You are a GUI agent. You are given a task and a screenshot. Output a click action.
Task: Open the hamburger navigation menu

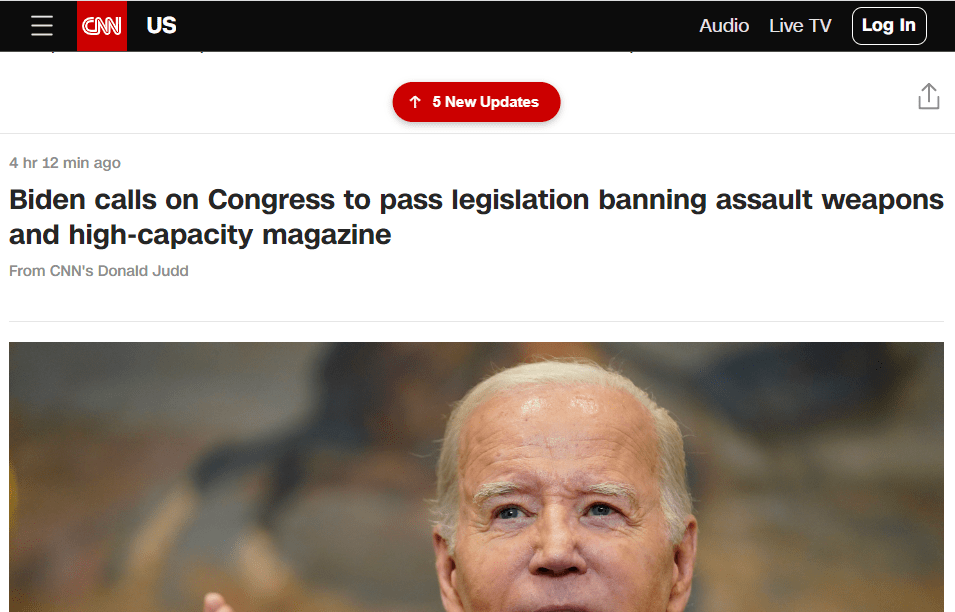pos(41,26)
